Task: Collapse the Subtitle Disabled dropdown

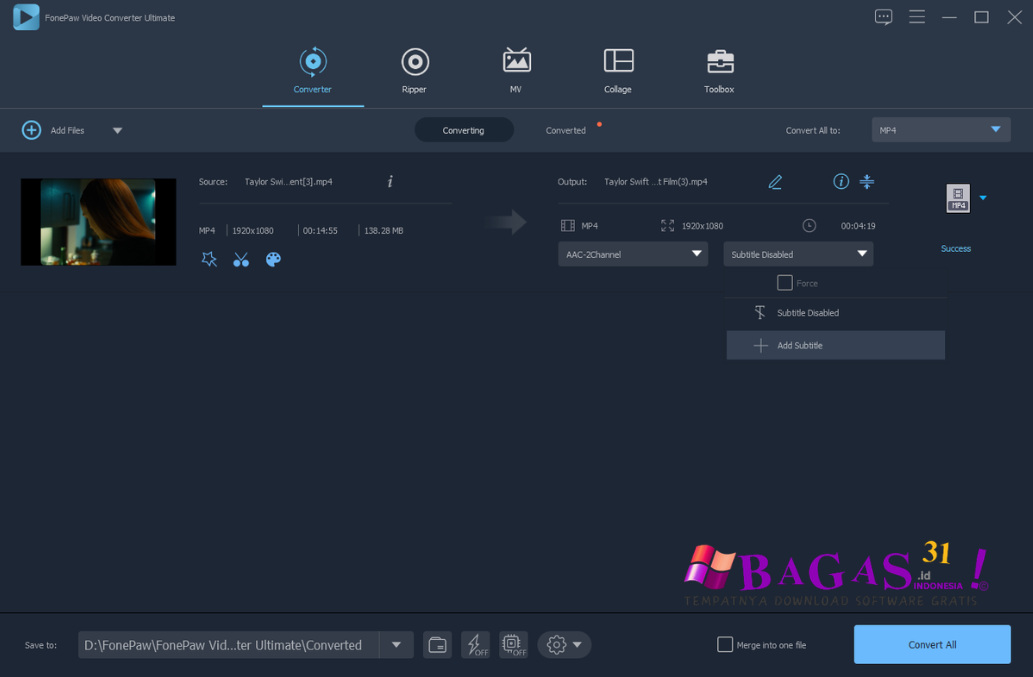Action: [x=798, y=254]
